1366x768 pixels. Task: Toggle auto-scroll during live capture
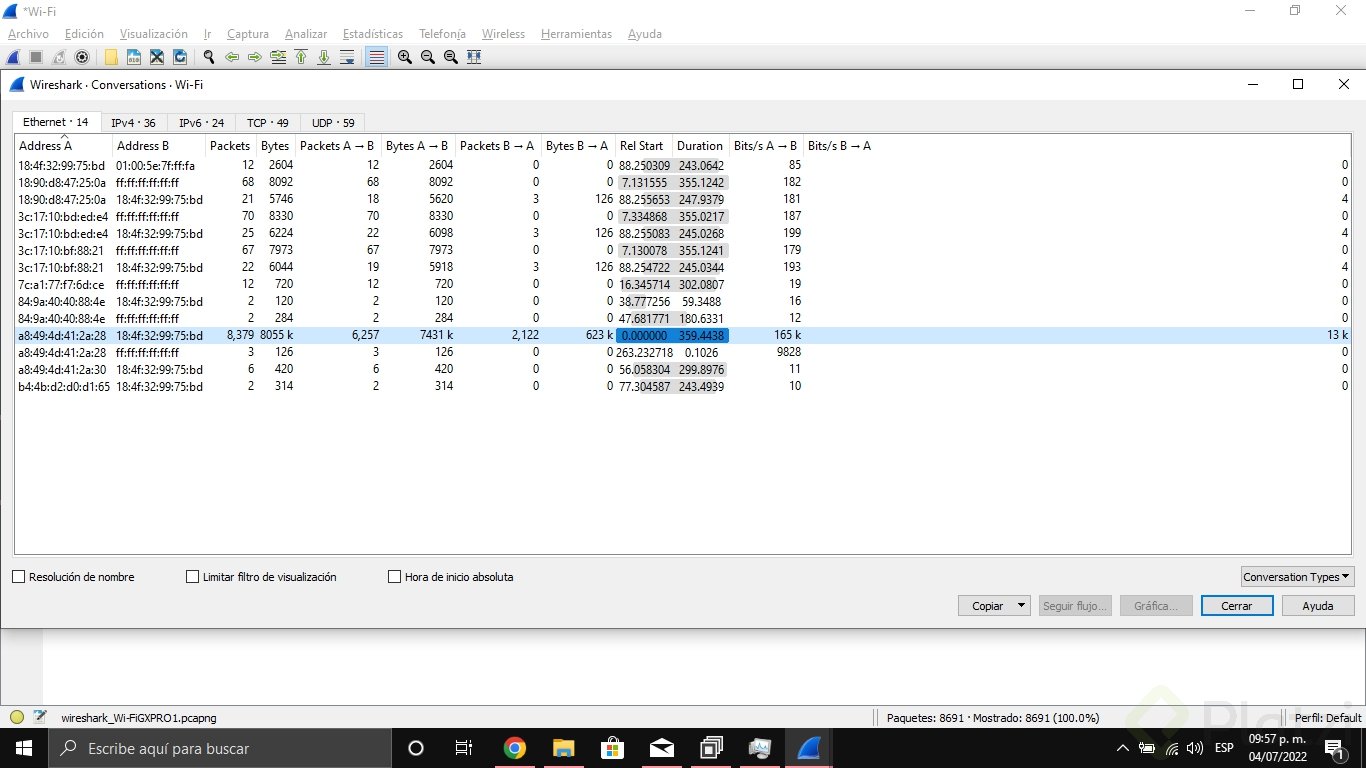pyautogui.click(x=347, y=57)
